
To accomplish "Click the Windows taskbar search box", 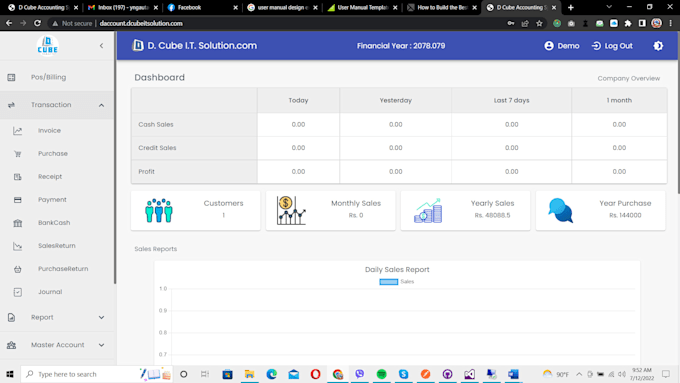I will 96,374.
